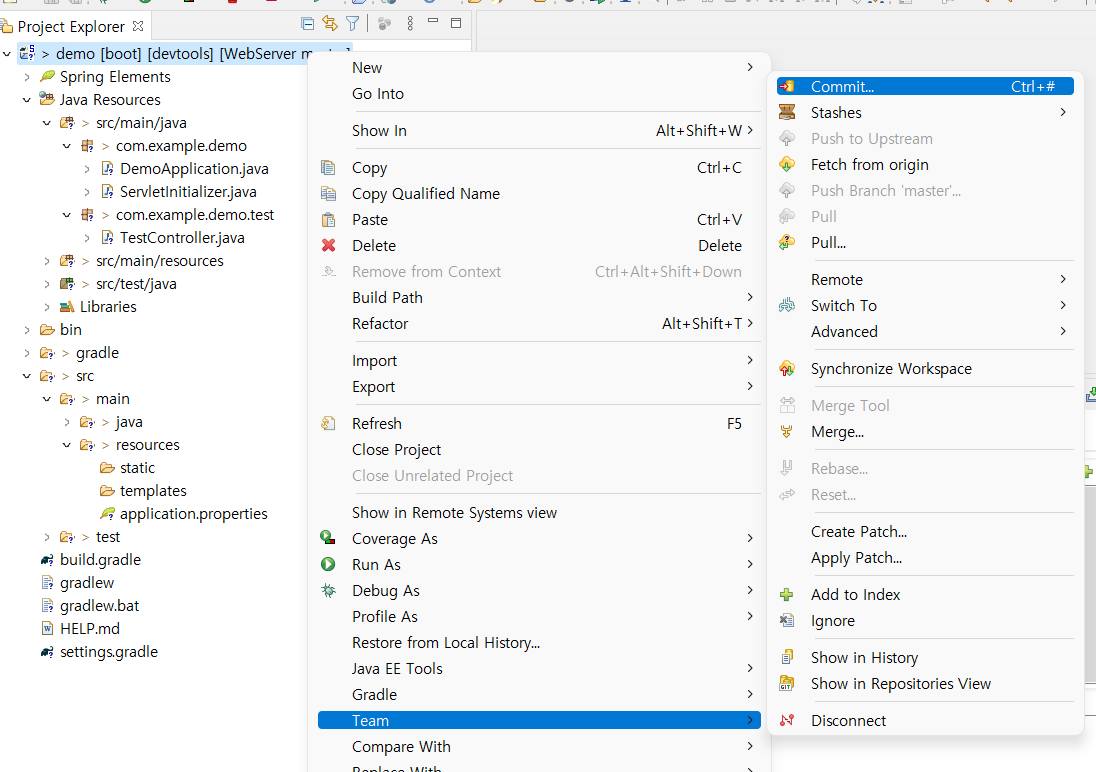Expand the gradle folder

pyautogui.click(x=27, y=353)
